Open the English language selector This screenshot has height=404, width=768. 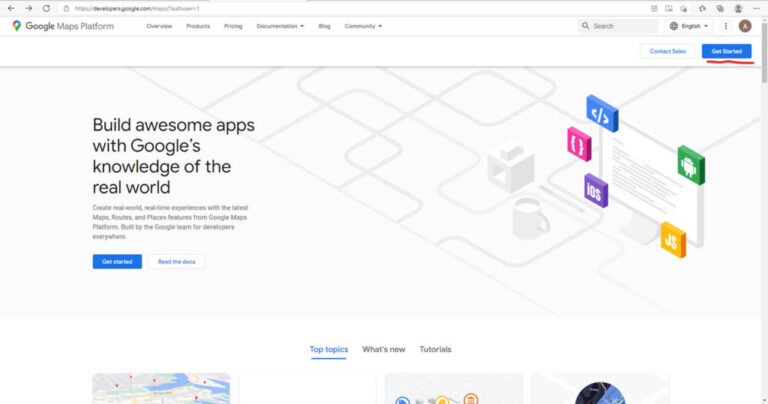click(689, 26)
